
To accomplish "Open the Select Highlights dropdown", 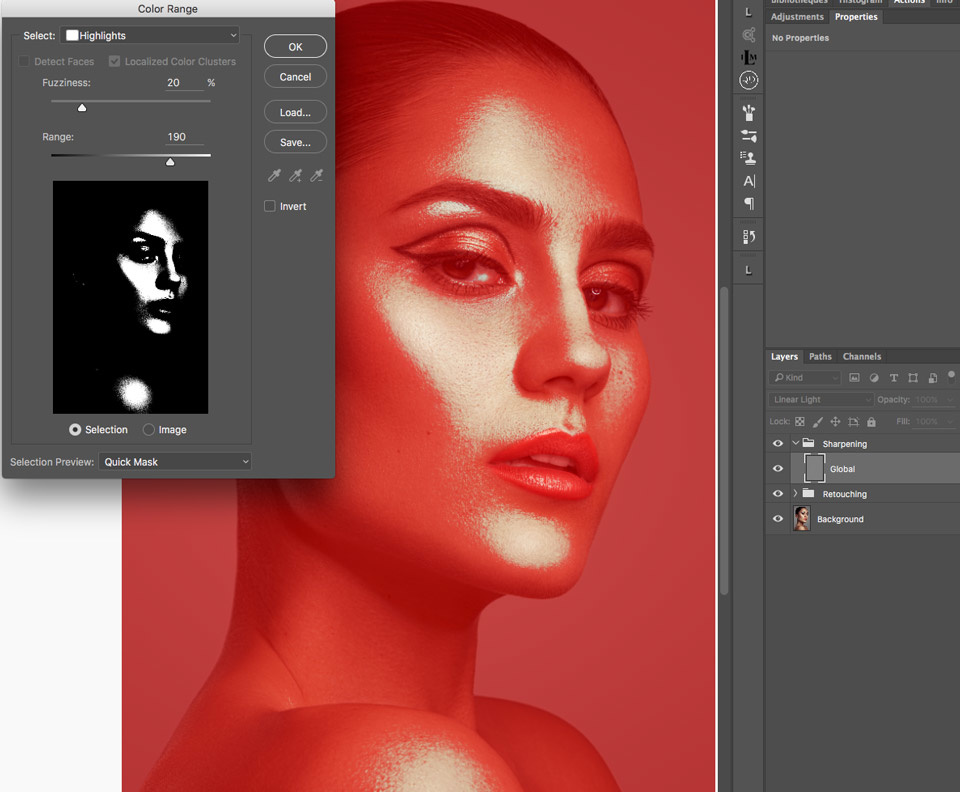I will coord(150,35).
